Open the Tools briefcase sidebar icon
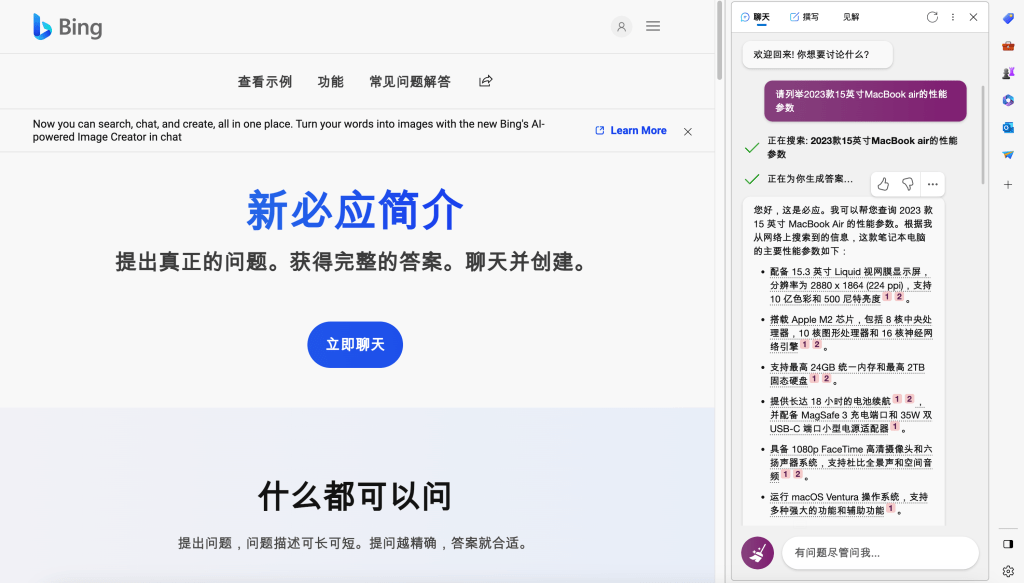1024x583 pixels. [1008, 46]
